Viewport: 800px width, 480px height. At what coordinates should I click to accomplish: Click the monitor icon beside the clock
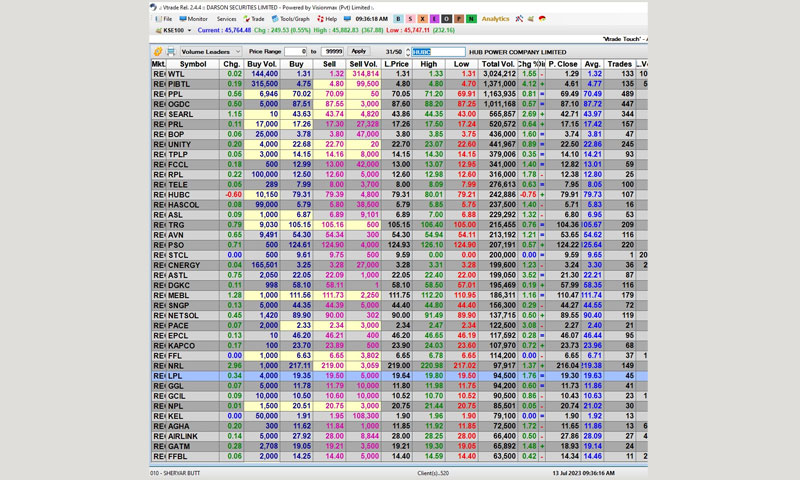coord(347,19)
